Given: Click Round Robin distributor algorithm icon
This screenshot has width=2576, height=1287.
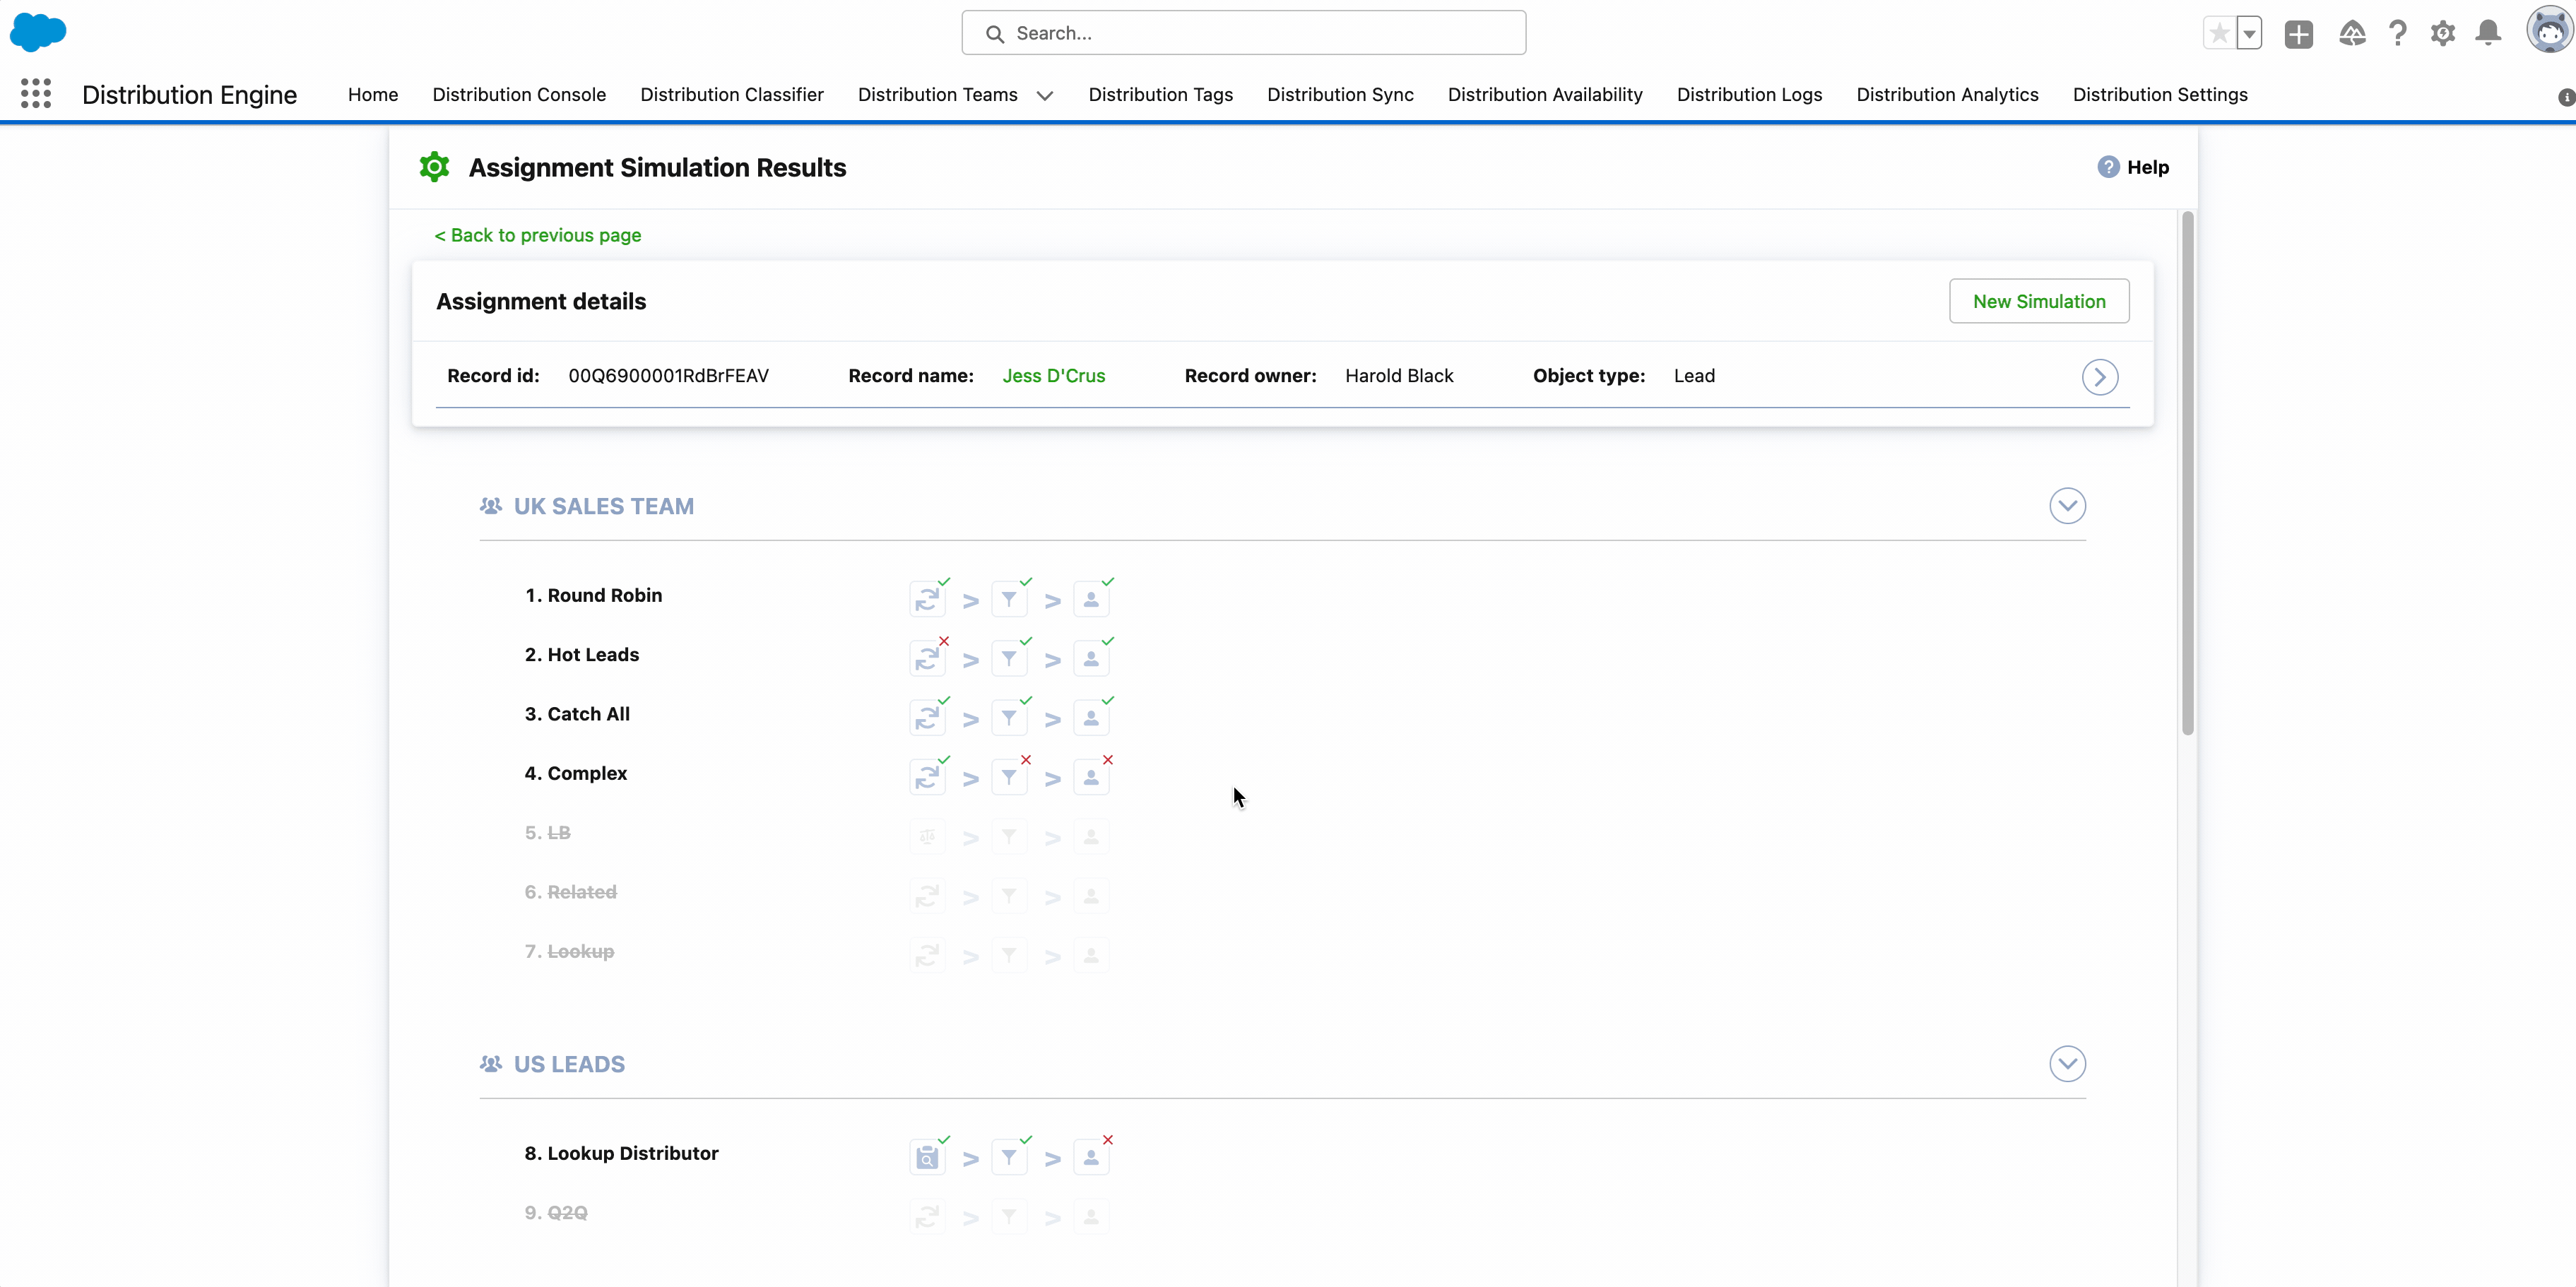Looking at the screenshot, I should (927, 599).
